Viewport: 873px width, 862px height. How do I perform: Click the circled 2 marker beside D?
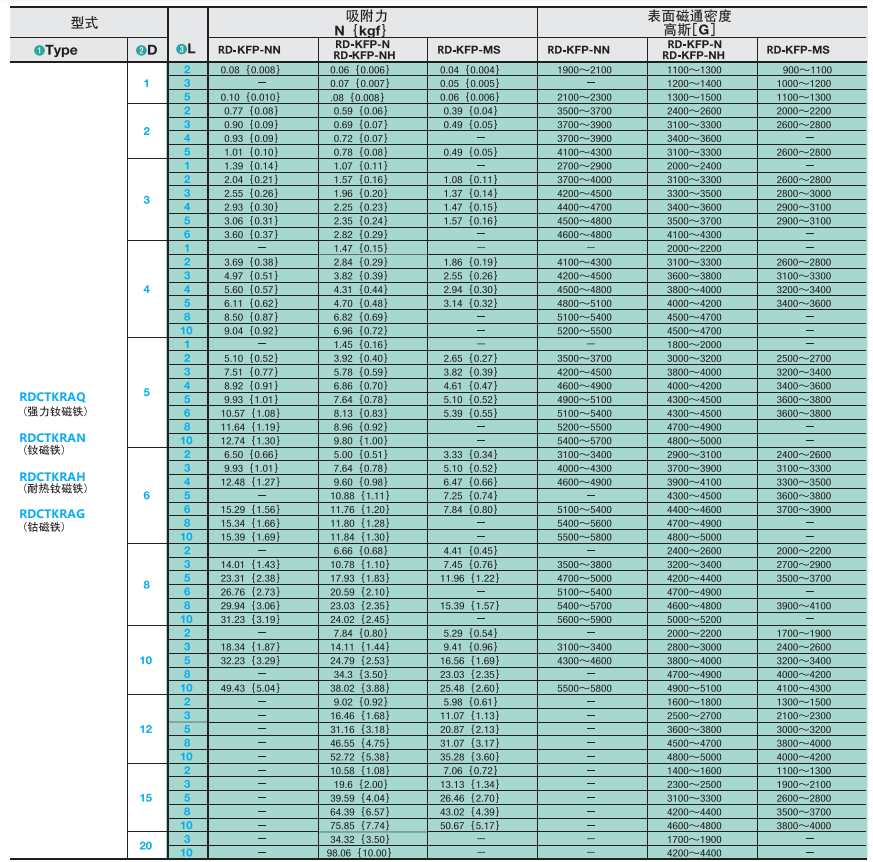[141, 50]
